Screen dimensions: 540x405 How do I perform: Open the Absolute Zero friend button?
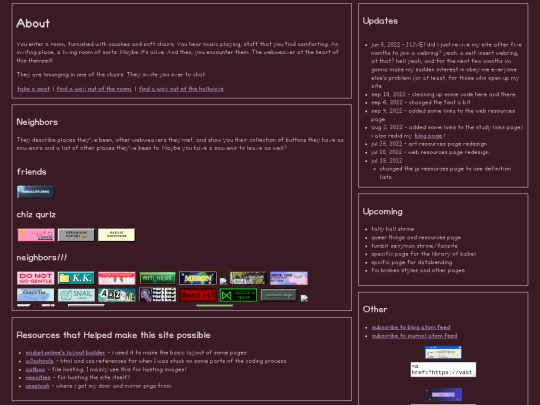(35, 192)
